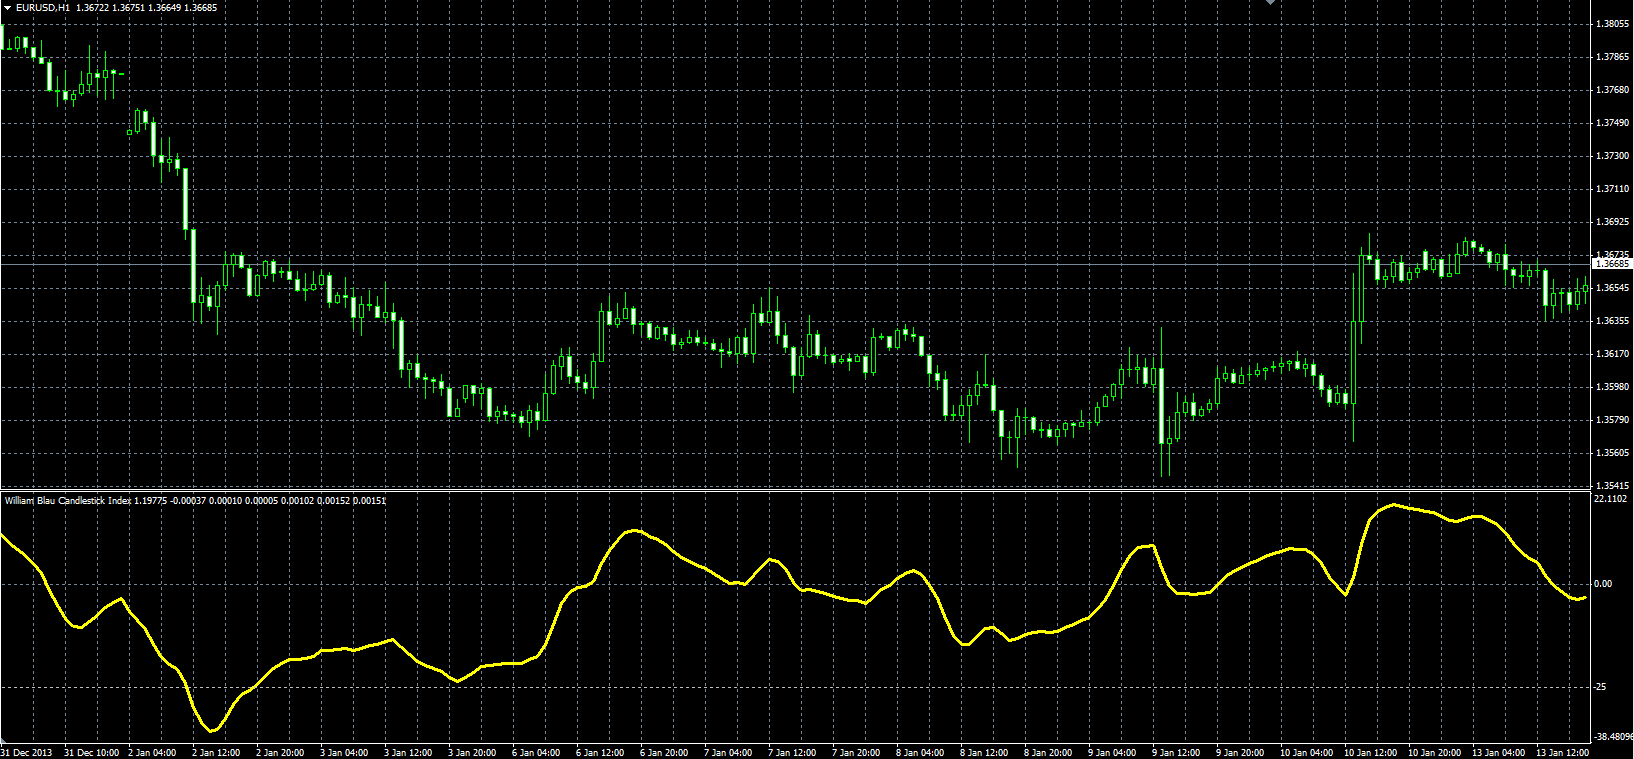Click the EURUSD,H1 chart title text

tap(43, 8)
